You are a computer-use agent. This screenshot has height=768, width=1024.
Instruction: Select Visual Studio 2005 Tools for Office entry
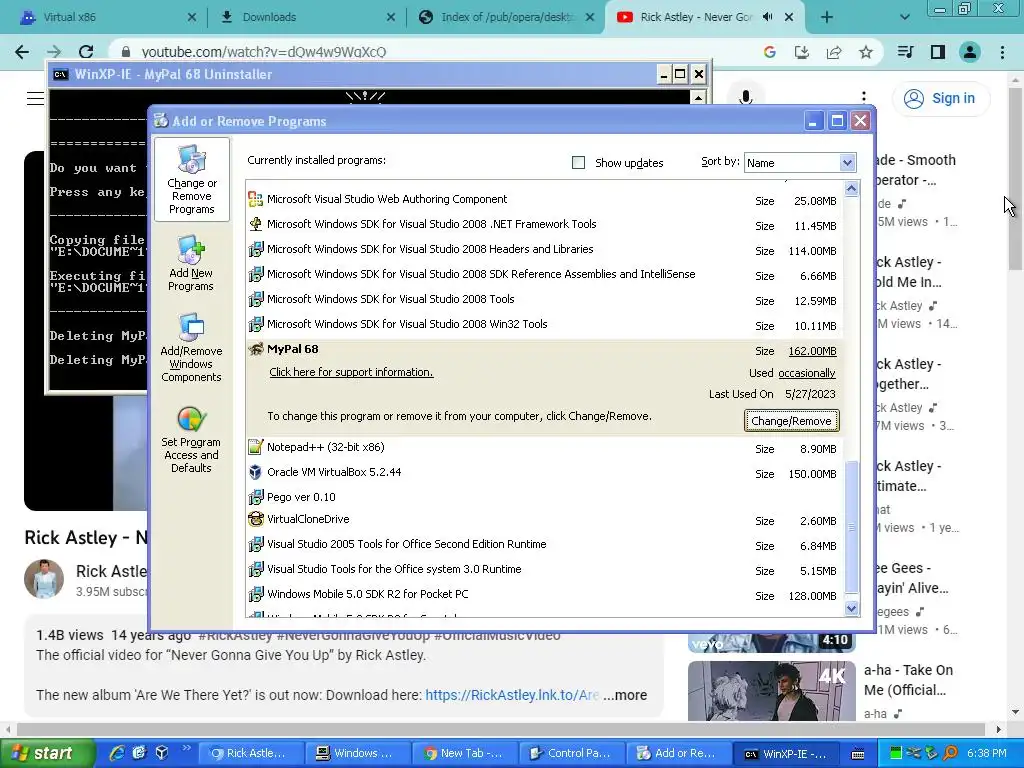point(544,544)
